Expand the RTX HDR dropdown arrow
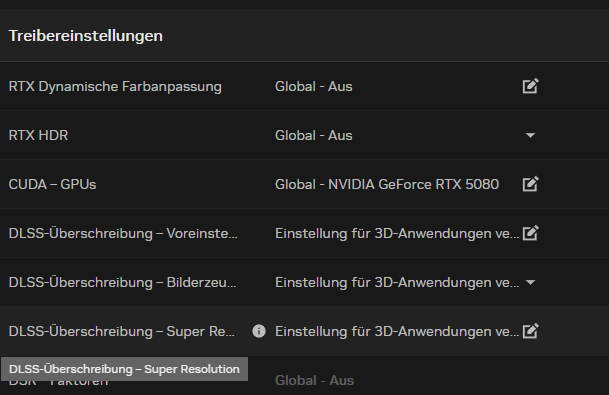This screenshot has height=395, width=609. (530, 135)
